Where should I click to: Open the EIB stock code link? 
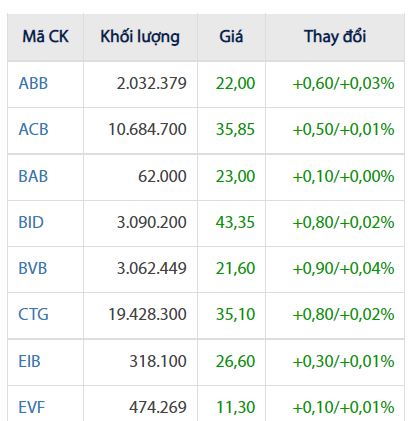[29, 361]
